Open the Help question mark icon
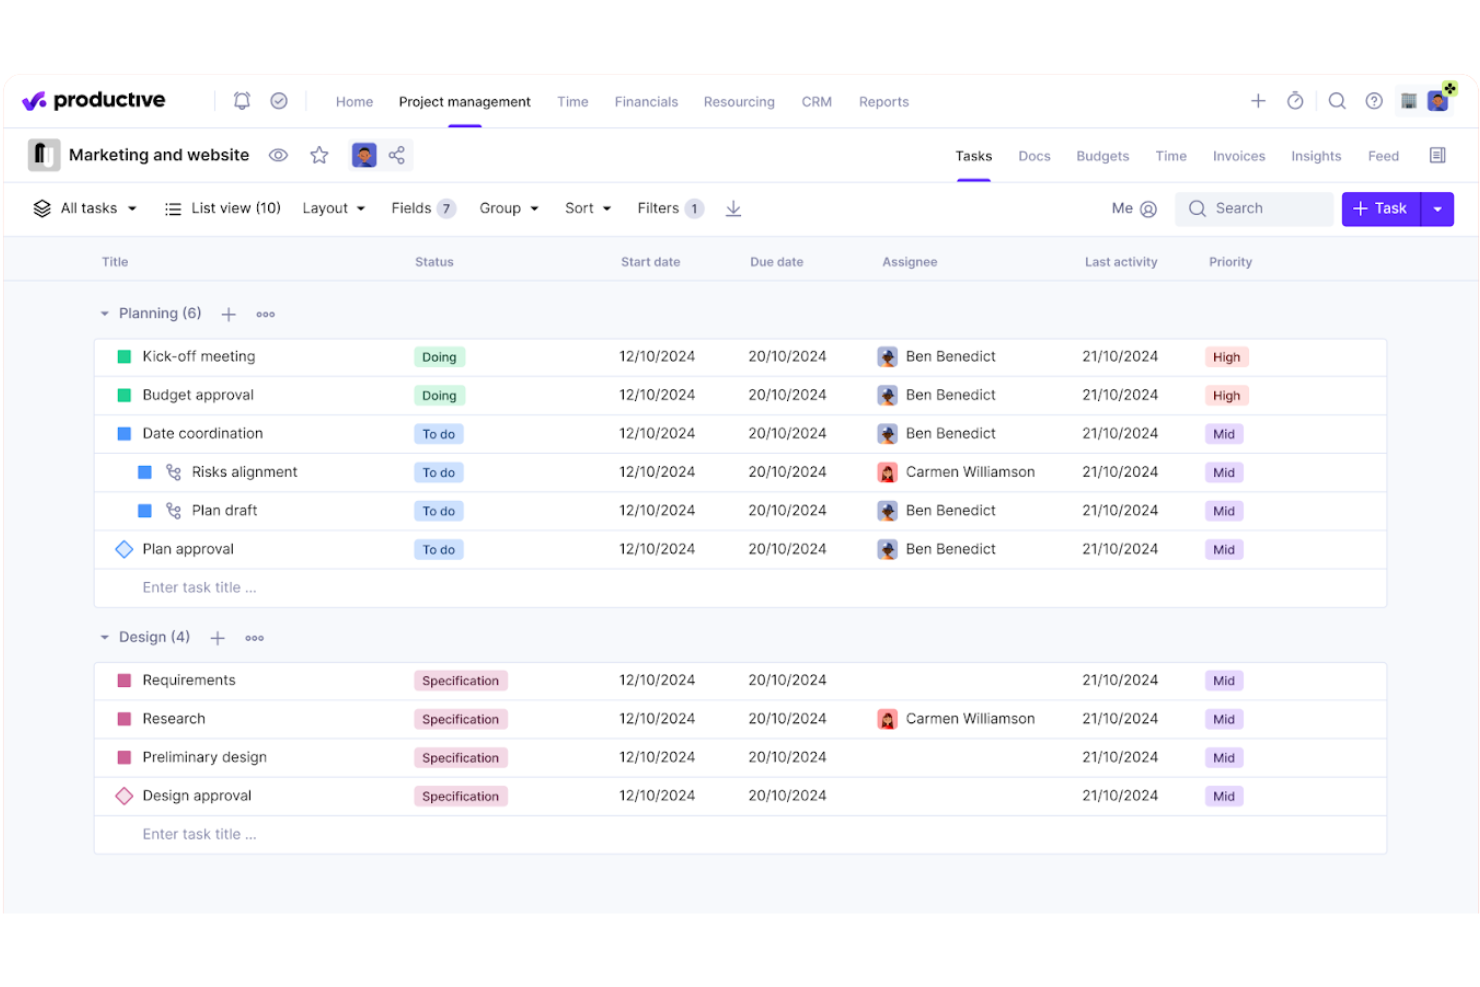Viewport: 1480px width, 987px height. coord(1374,101)
